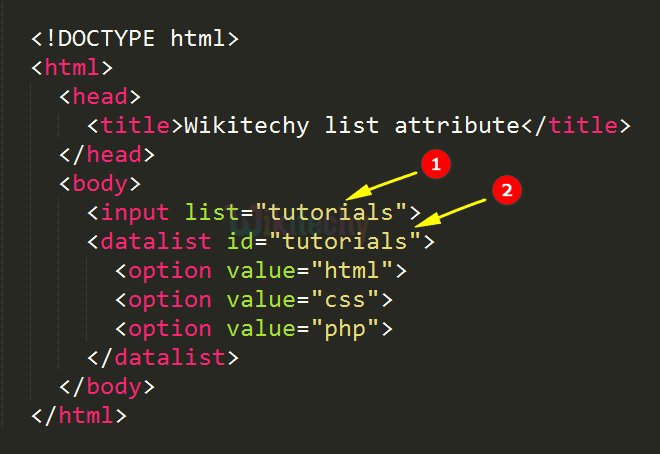Click the closing html tag on the last line
This screenshot has width=660, height=454.
pyautogui.click(x=79, y=415)
